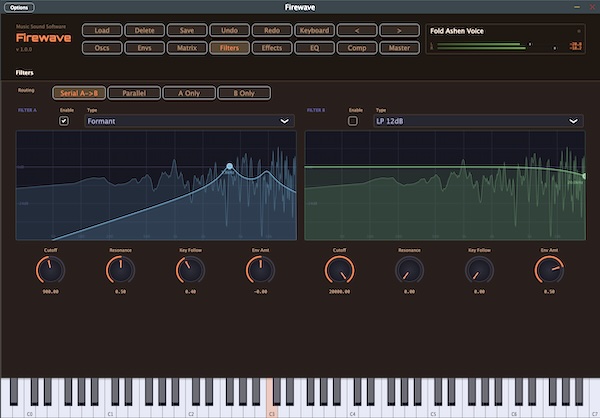Click the Filter B Key Follow value 0.00
Image resolution: width=600 pixels, height=418 pixels.
point(479,292)
